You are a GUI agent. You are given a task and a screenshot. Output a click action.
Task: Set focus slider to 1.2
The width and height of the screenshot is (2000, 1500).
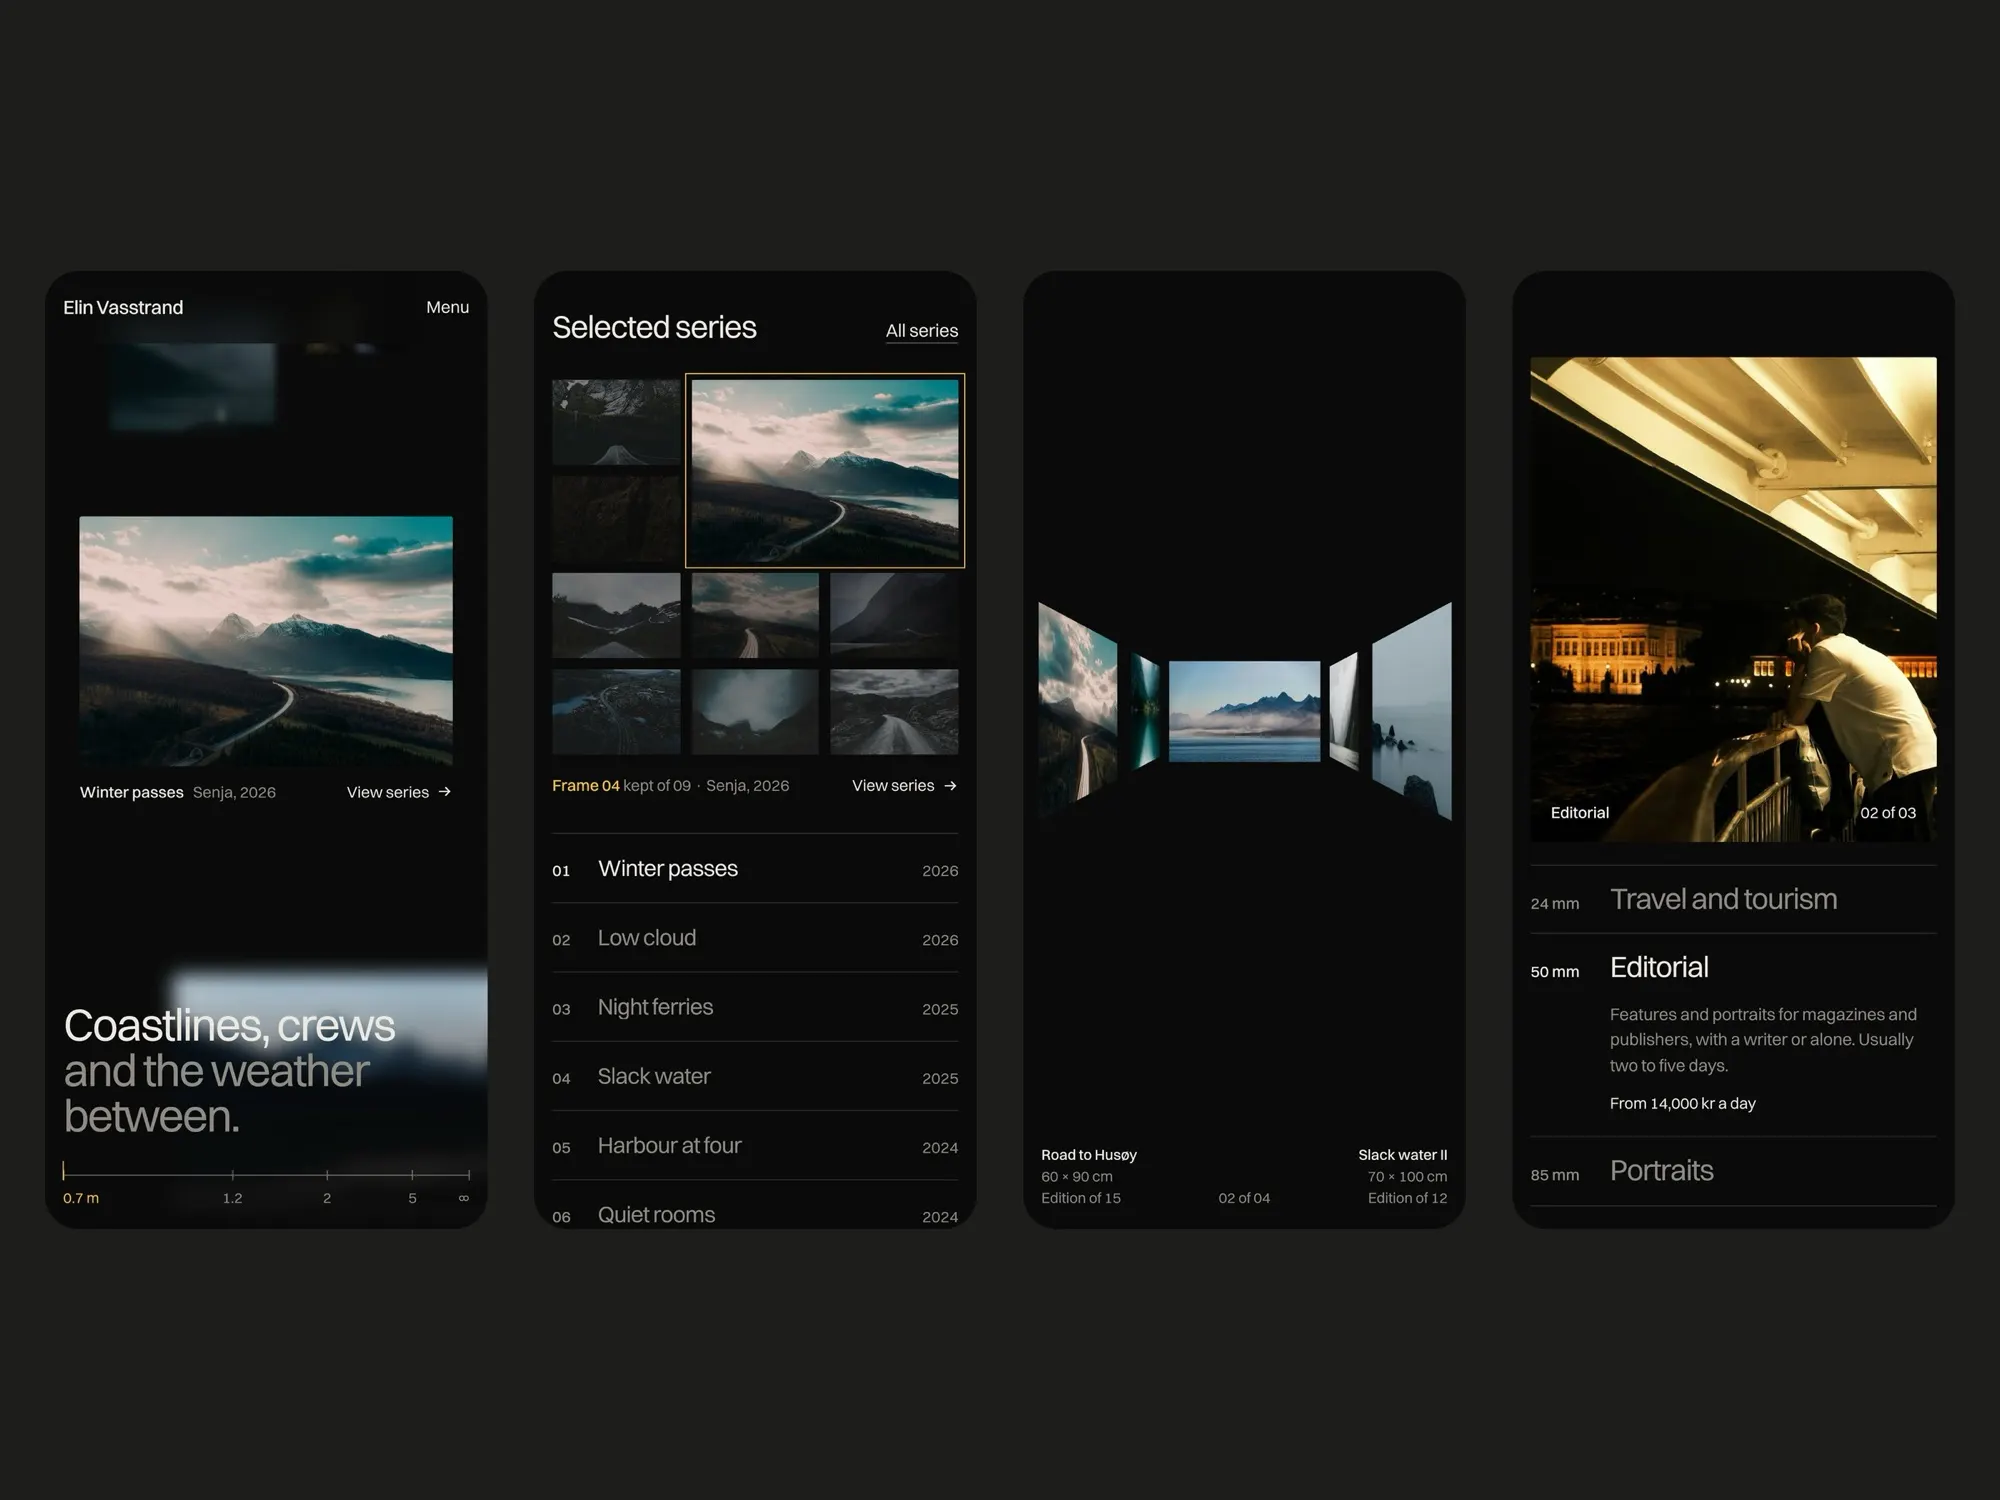[x=232, y=1198]
